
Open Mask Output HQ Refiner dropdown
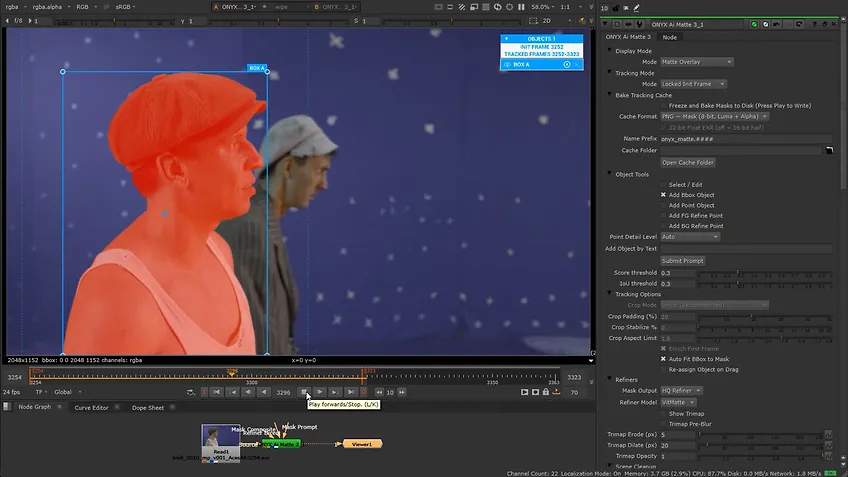tap(681, 390)
